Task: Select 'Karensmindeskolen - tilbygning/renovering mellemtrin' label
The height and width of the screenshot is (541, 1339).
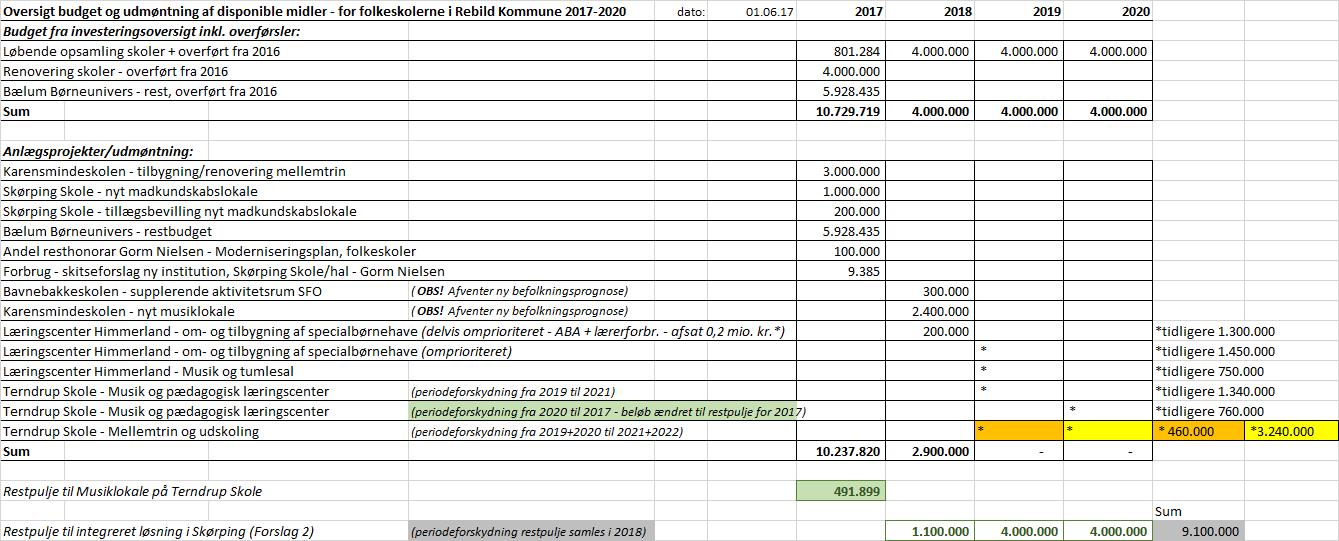Action: coord(174,171)
